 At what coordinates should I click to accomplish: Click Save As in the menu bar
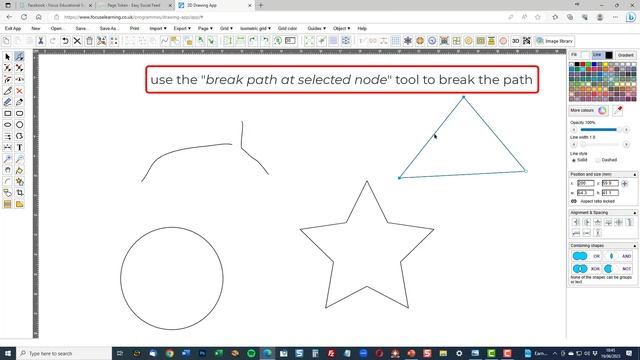coord(109,29)
